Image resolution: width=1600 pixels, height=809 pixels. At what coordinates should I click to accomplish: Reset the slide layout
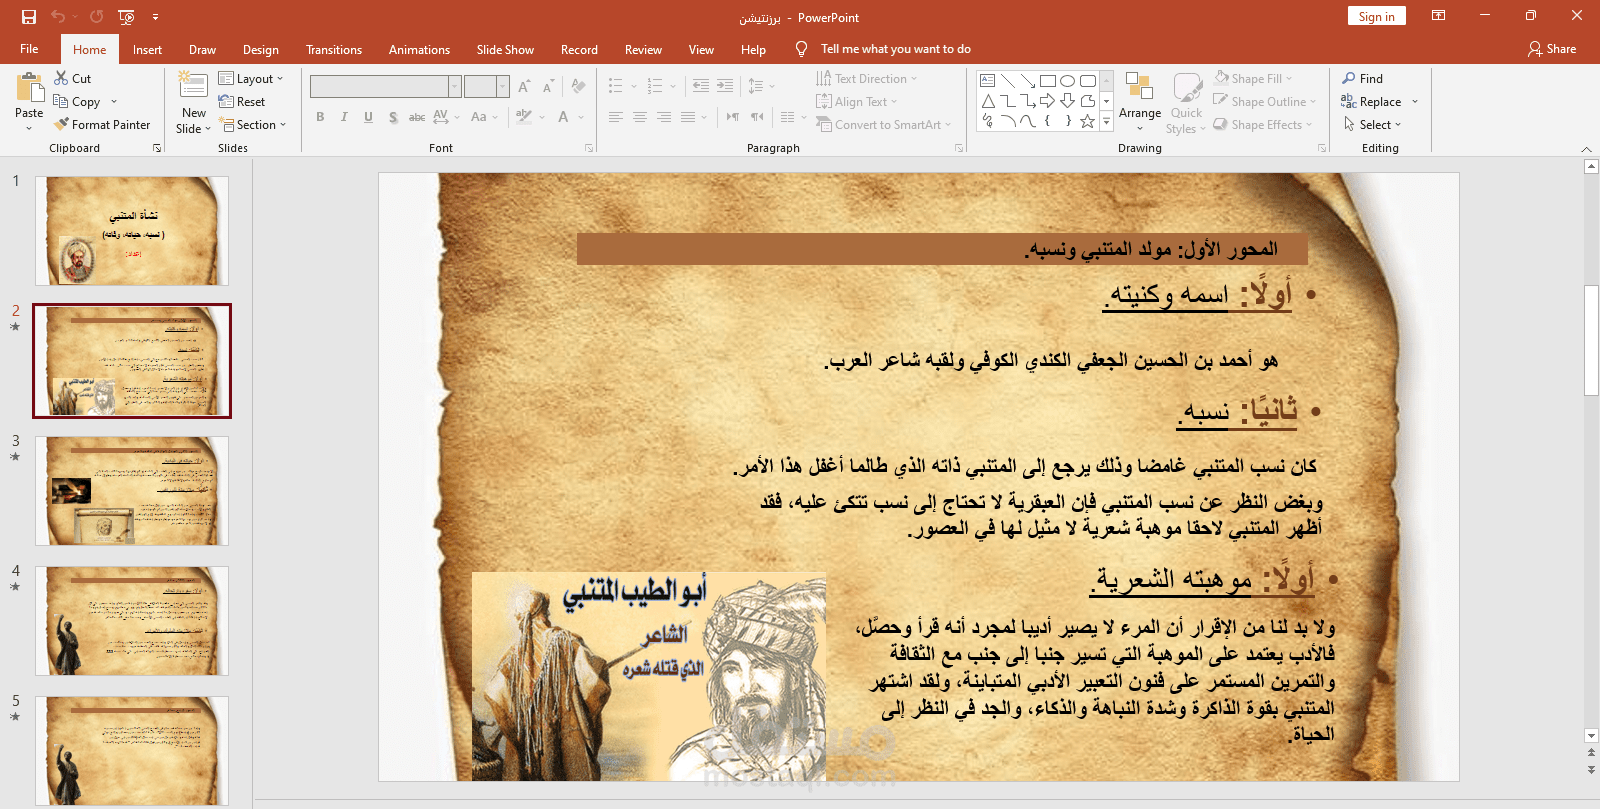(x=241, y=101)
